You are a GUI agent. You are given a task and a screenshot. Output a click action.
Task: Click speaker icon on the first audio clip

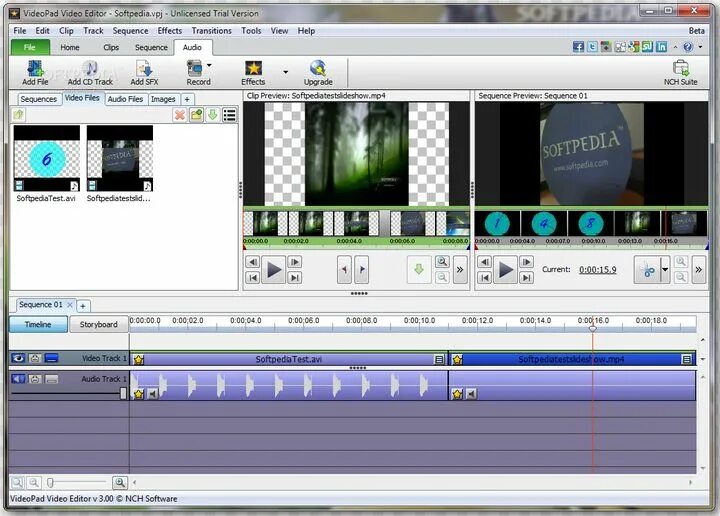pos(152,394)
